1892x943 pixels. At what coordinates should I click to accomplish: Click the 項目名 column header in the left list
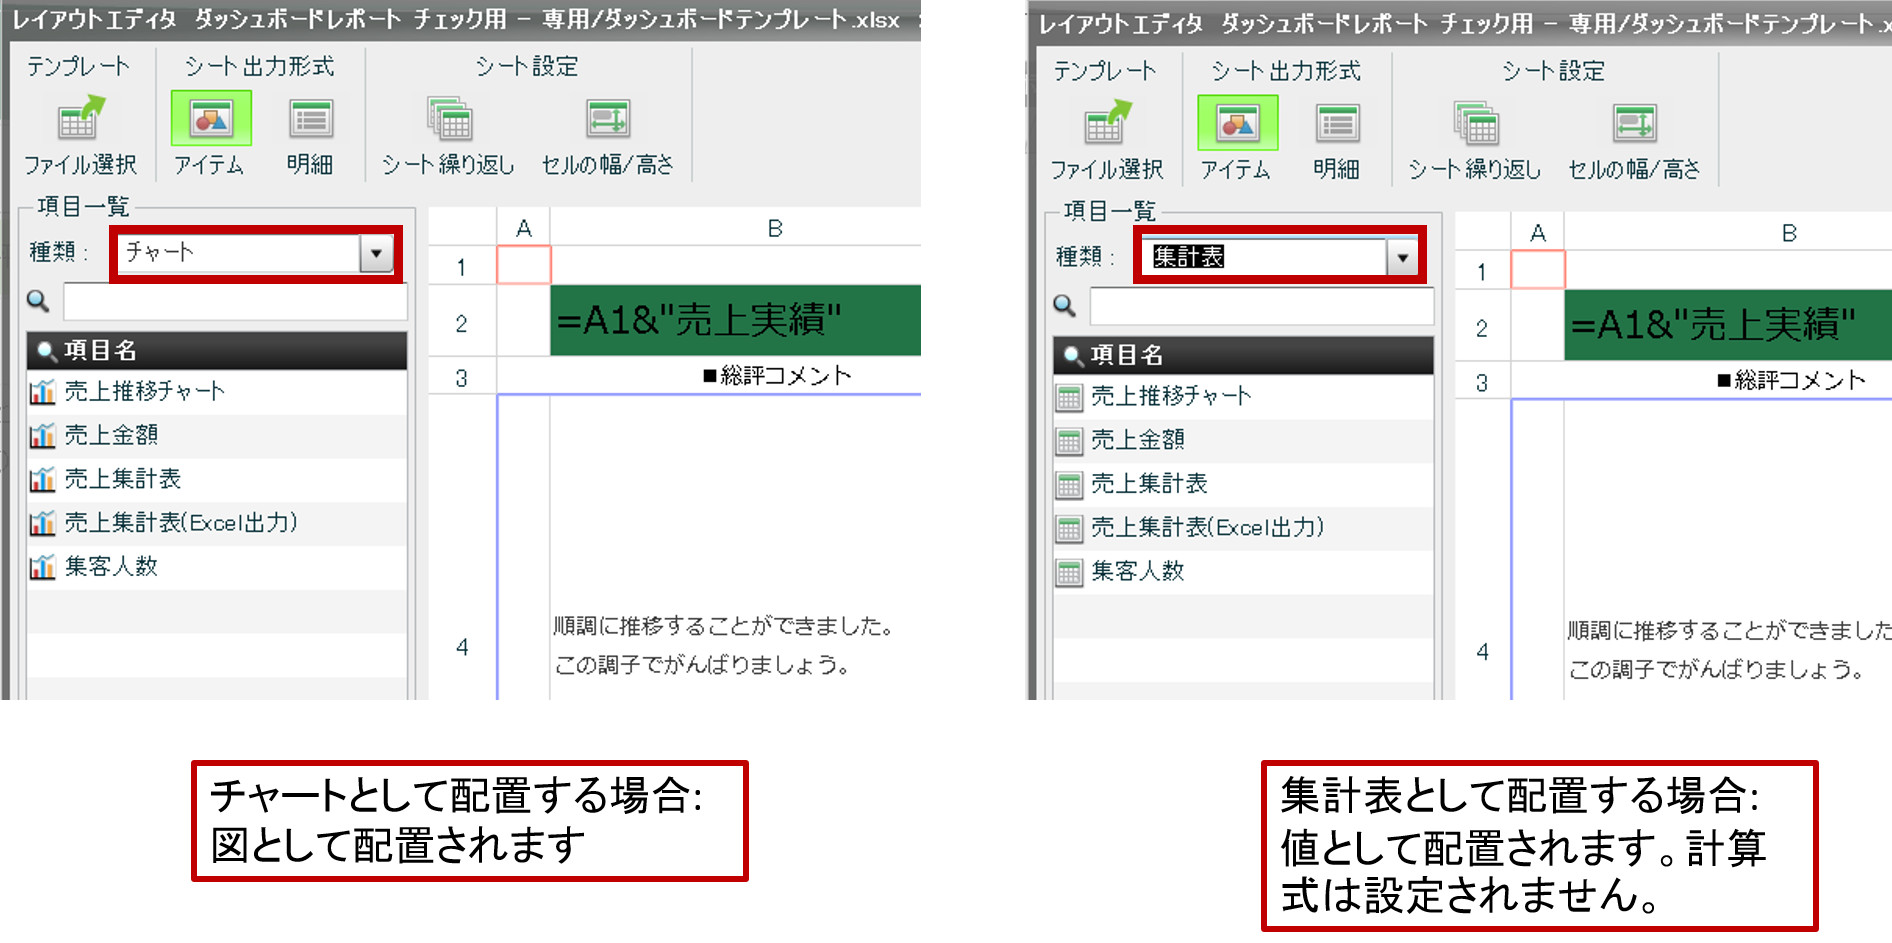[216, 350]
